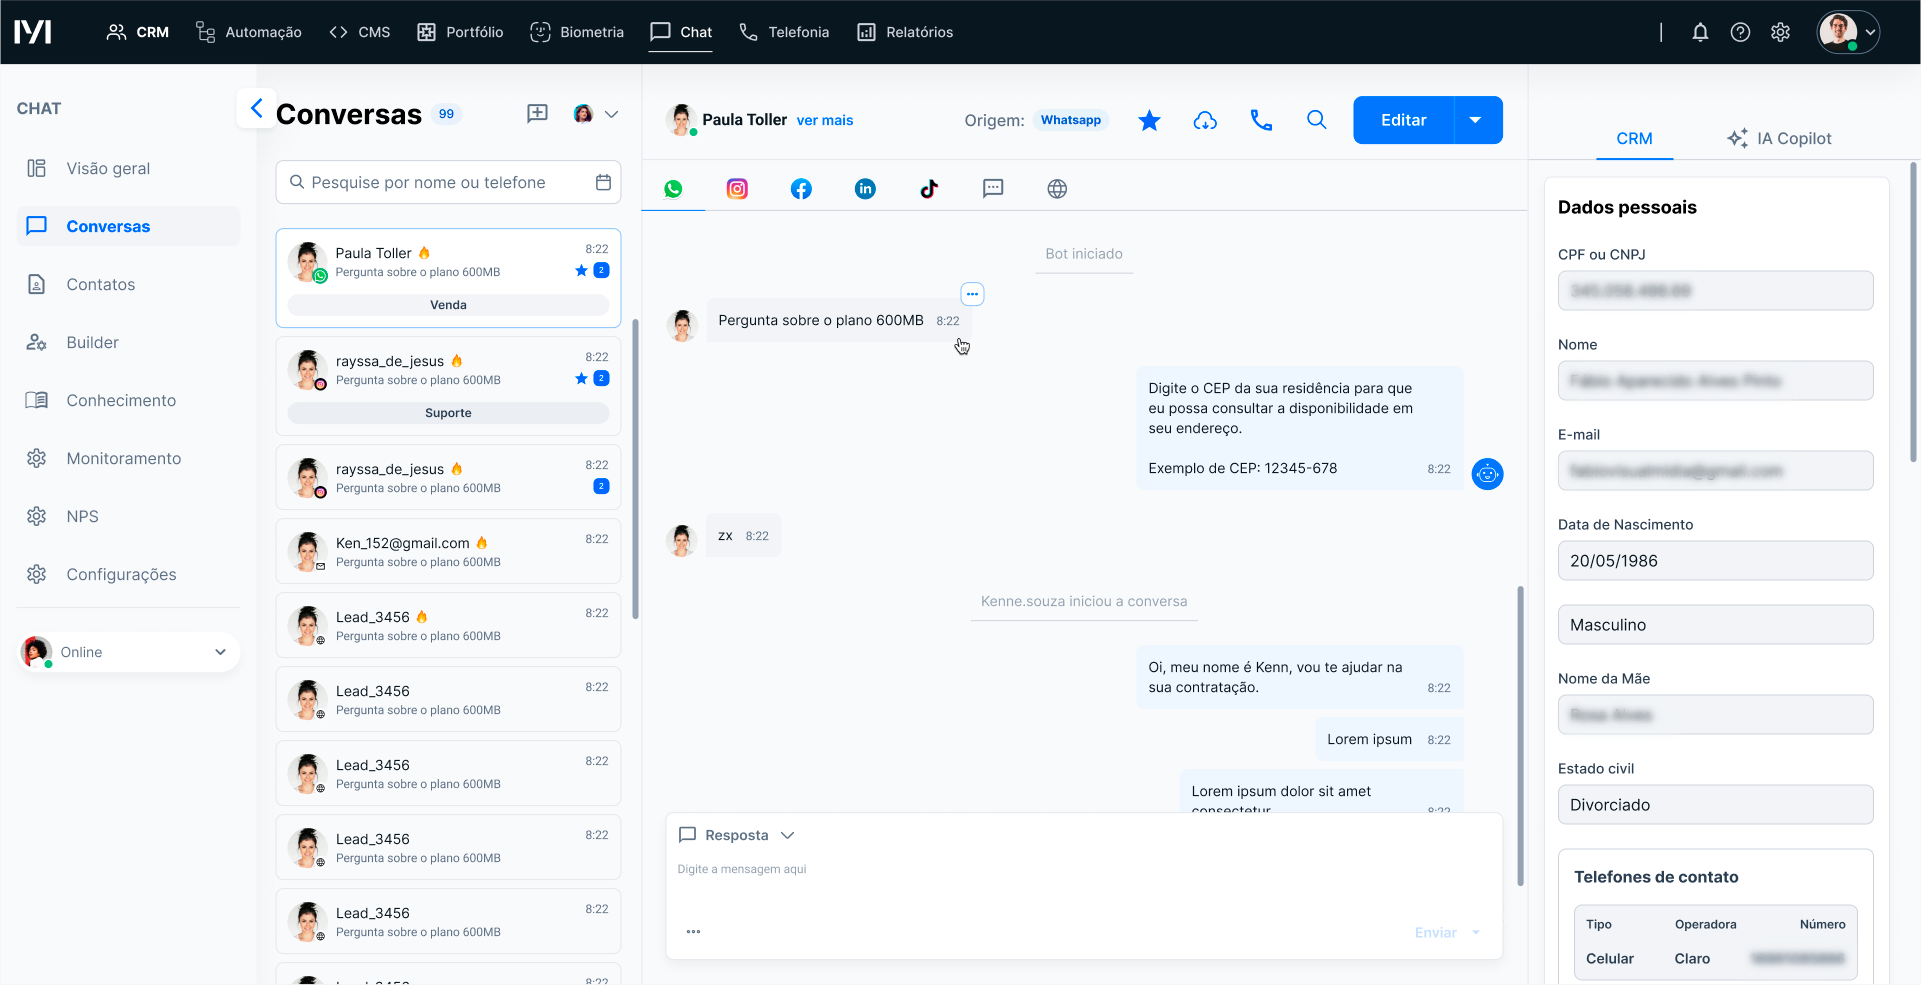Click the cloud download icon
Screen dimensions: 1921x985
pyautogui.click(x=1205, y=120)
